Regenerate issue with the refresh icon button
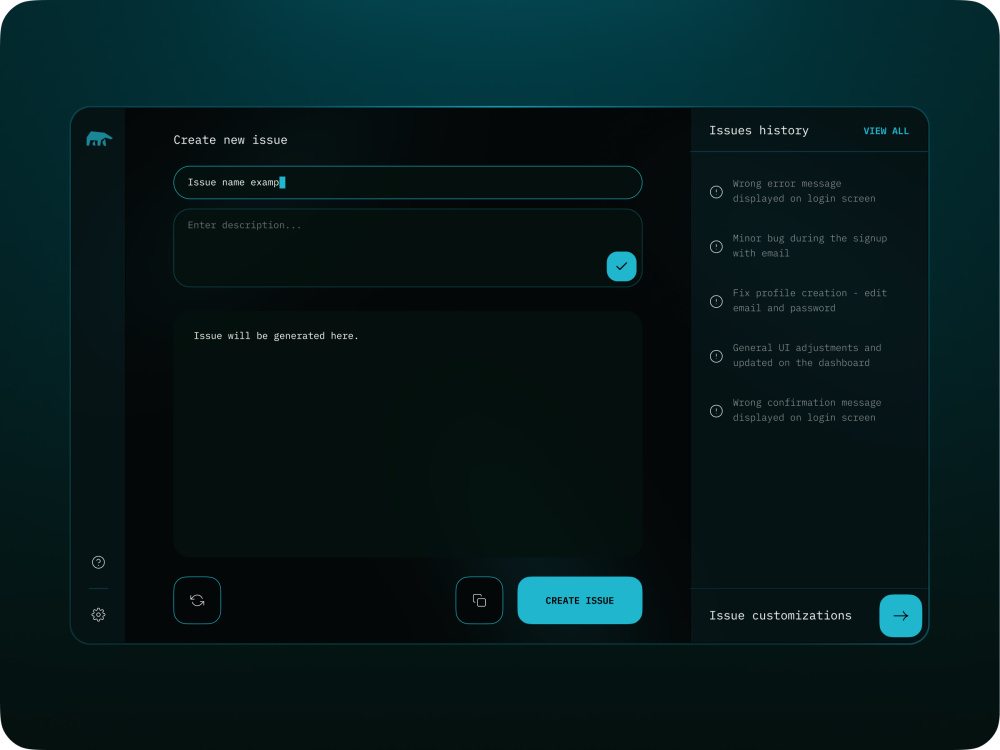 [197, 600]
